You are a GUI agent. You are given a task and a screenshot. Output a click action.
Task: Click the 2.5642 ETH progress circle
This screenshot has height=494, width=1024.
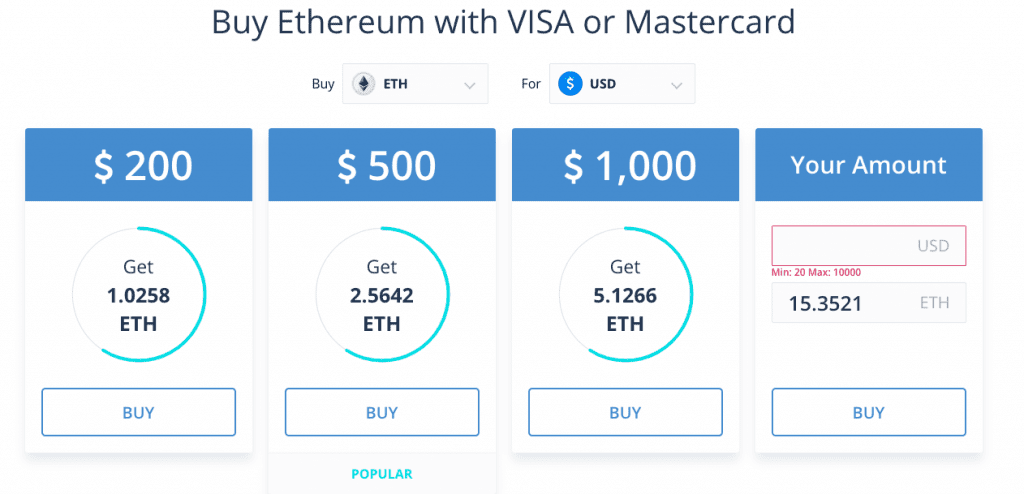click(x=382, y=295)
